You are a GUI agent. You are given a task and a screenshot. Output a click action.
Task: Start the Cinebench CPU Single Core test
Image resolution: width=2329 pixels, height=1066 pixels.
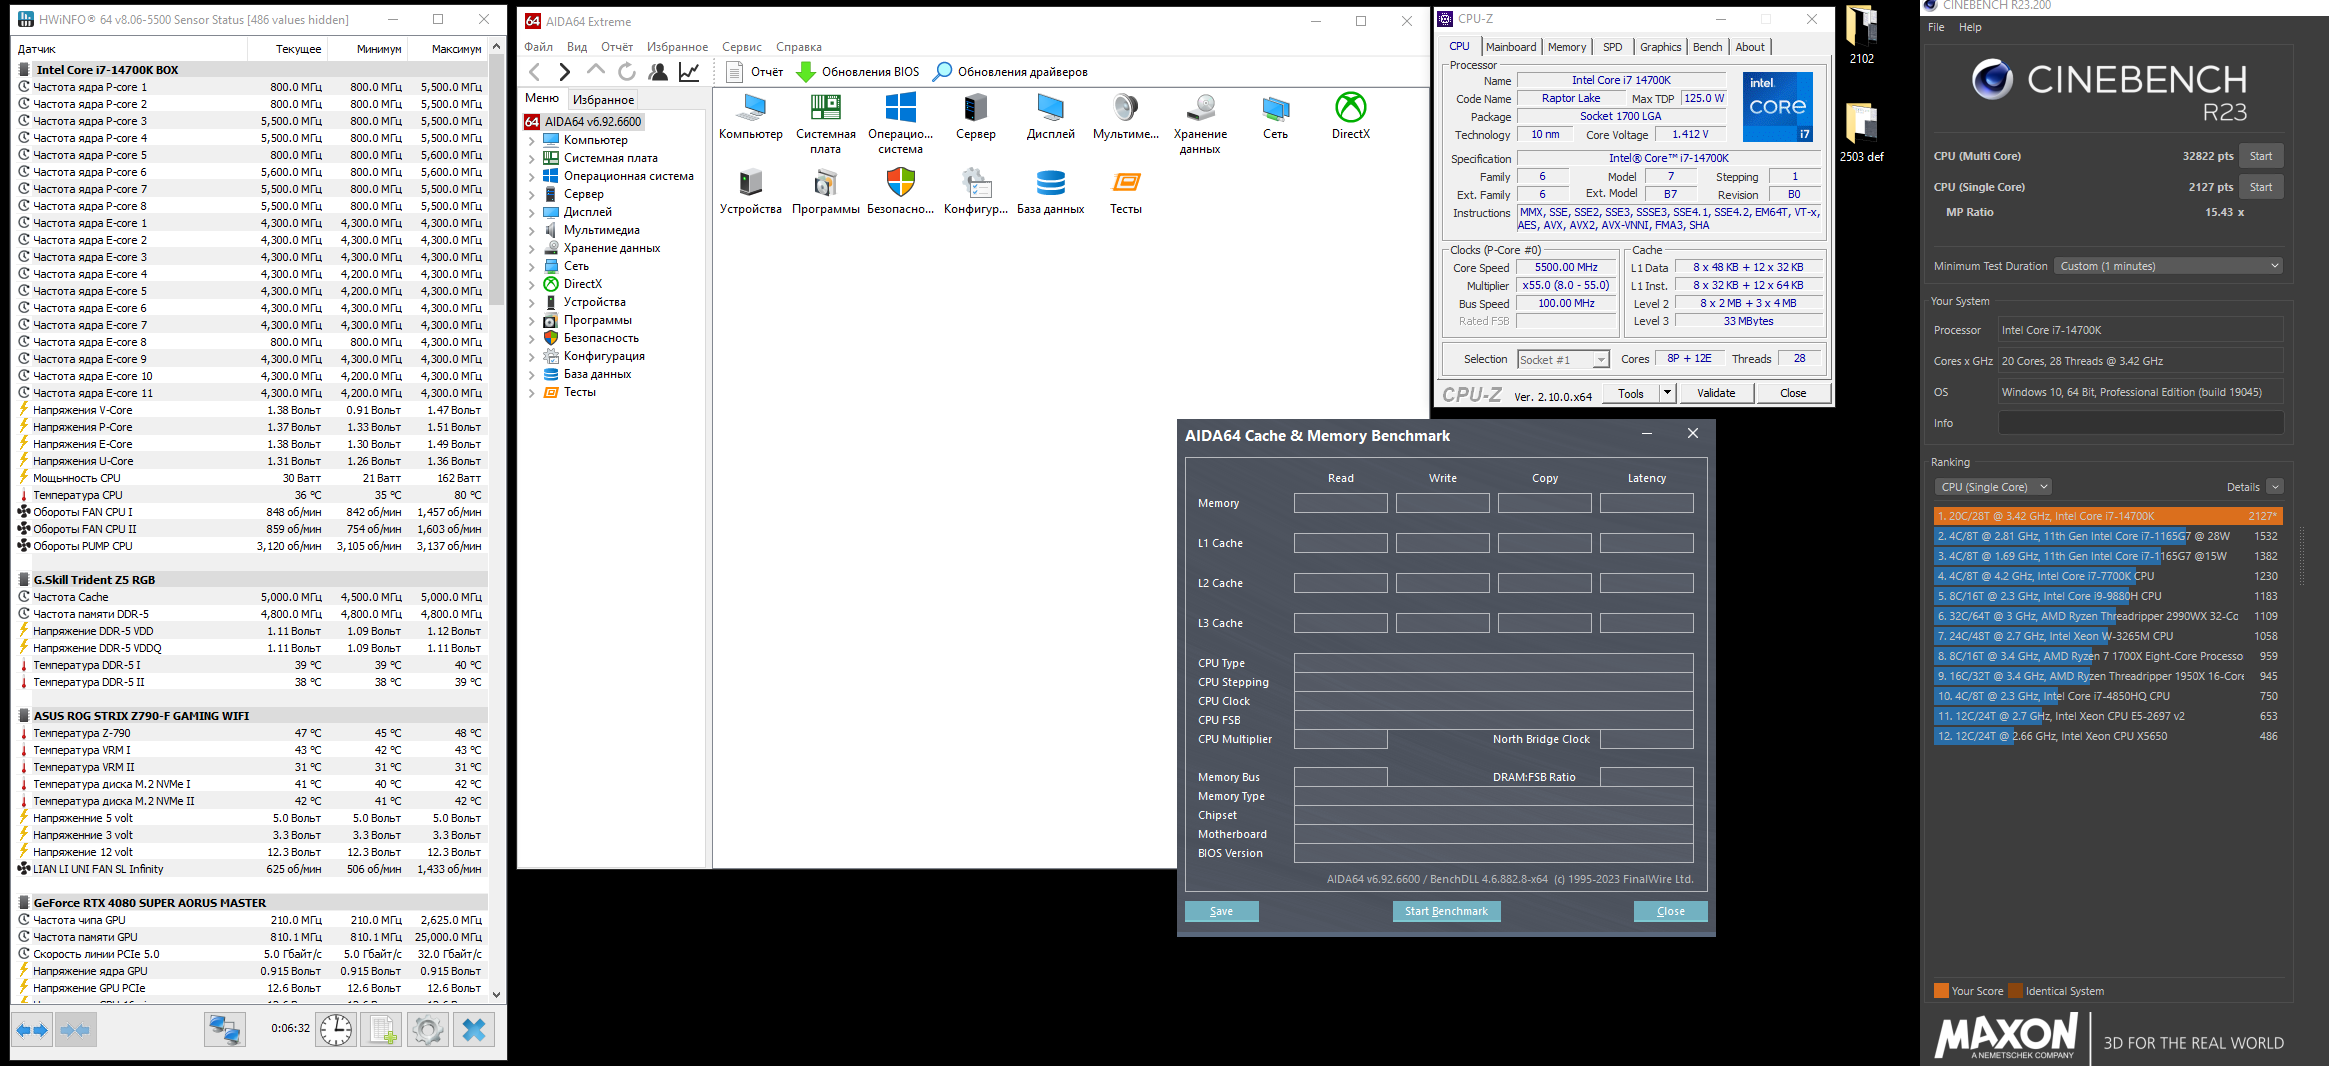[x=2260, y=187]
